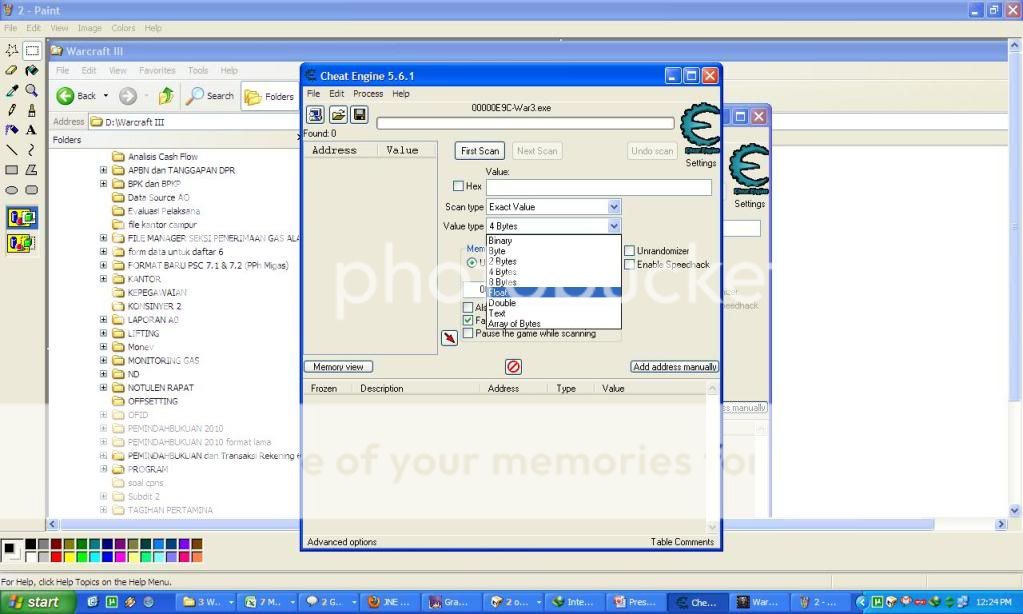1023x614 pixels.
Task: Toggle the Unrandomizer checkbox
Action: pos(629,251)
